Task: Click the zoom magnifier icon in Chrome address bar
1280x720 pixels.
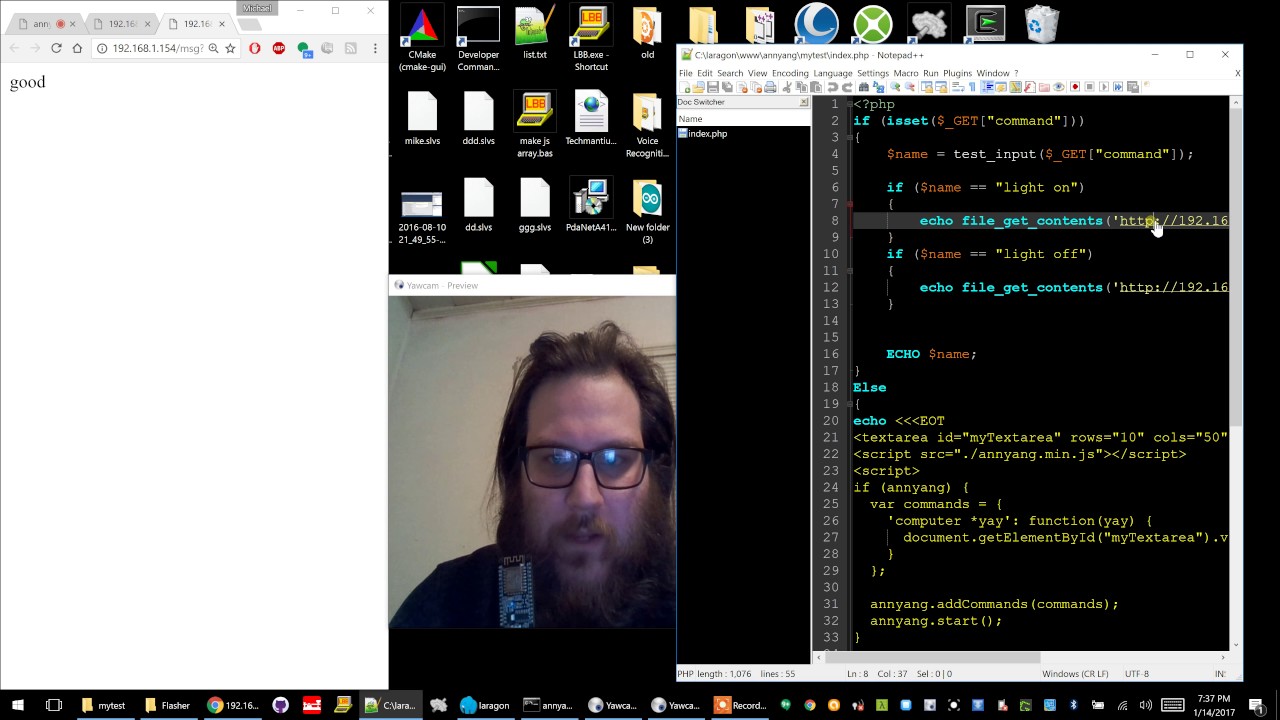Action: pyautogui.click(x=213, y=48)
